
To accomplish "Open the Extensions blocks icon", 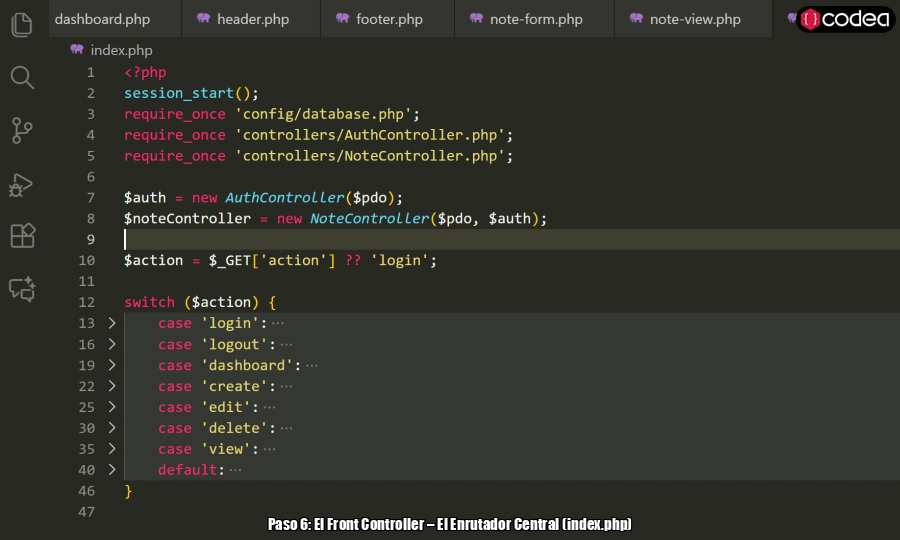I will [22, 236].
